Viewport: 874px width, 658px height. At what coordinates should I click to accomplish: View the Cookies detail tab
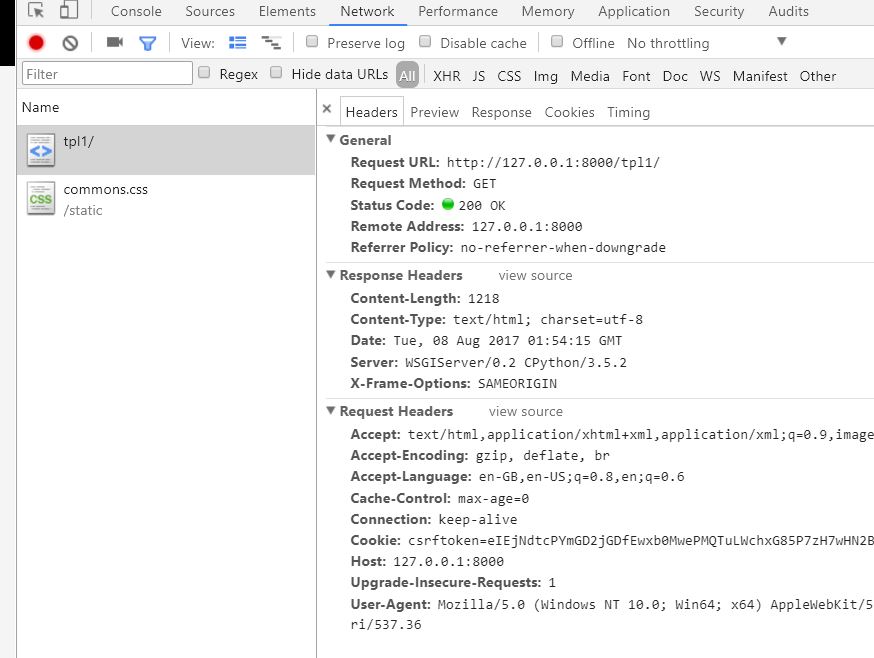[569, 112]
